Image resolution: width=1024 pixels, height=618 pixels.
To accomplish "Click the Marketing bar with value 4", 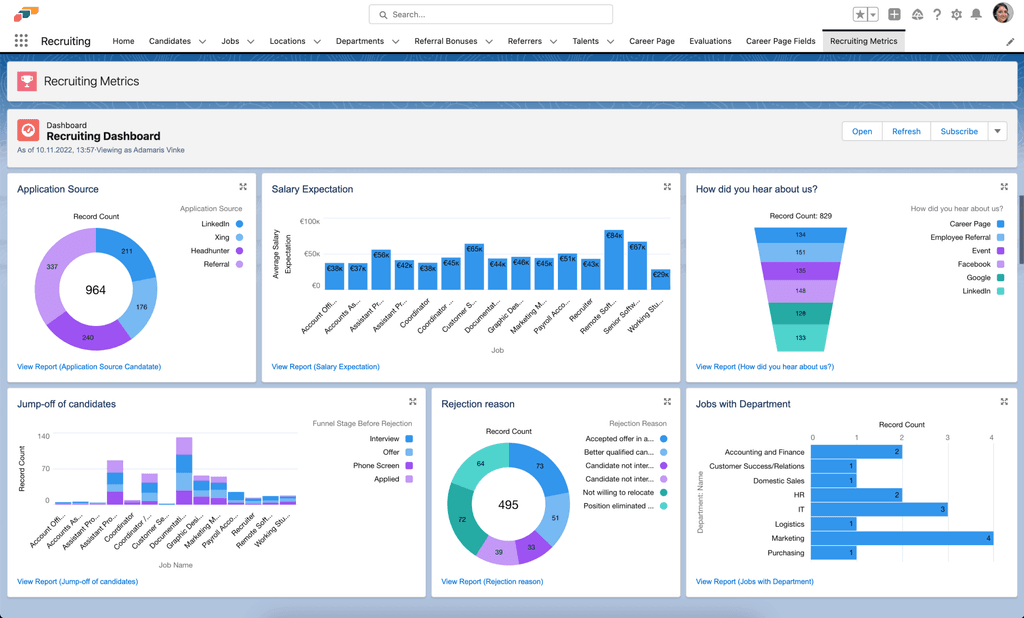I will [x=902, y=538].
